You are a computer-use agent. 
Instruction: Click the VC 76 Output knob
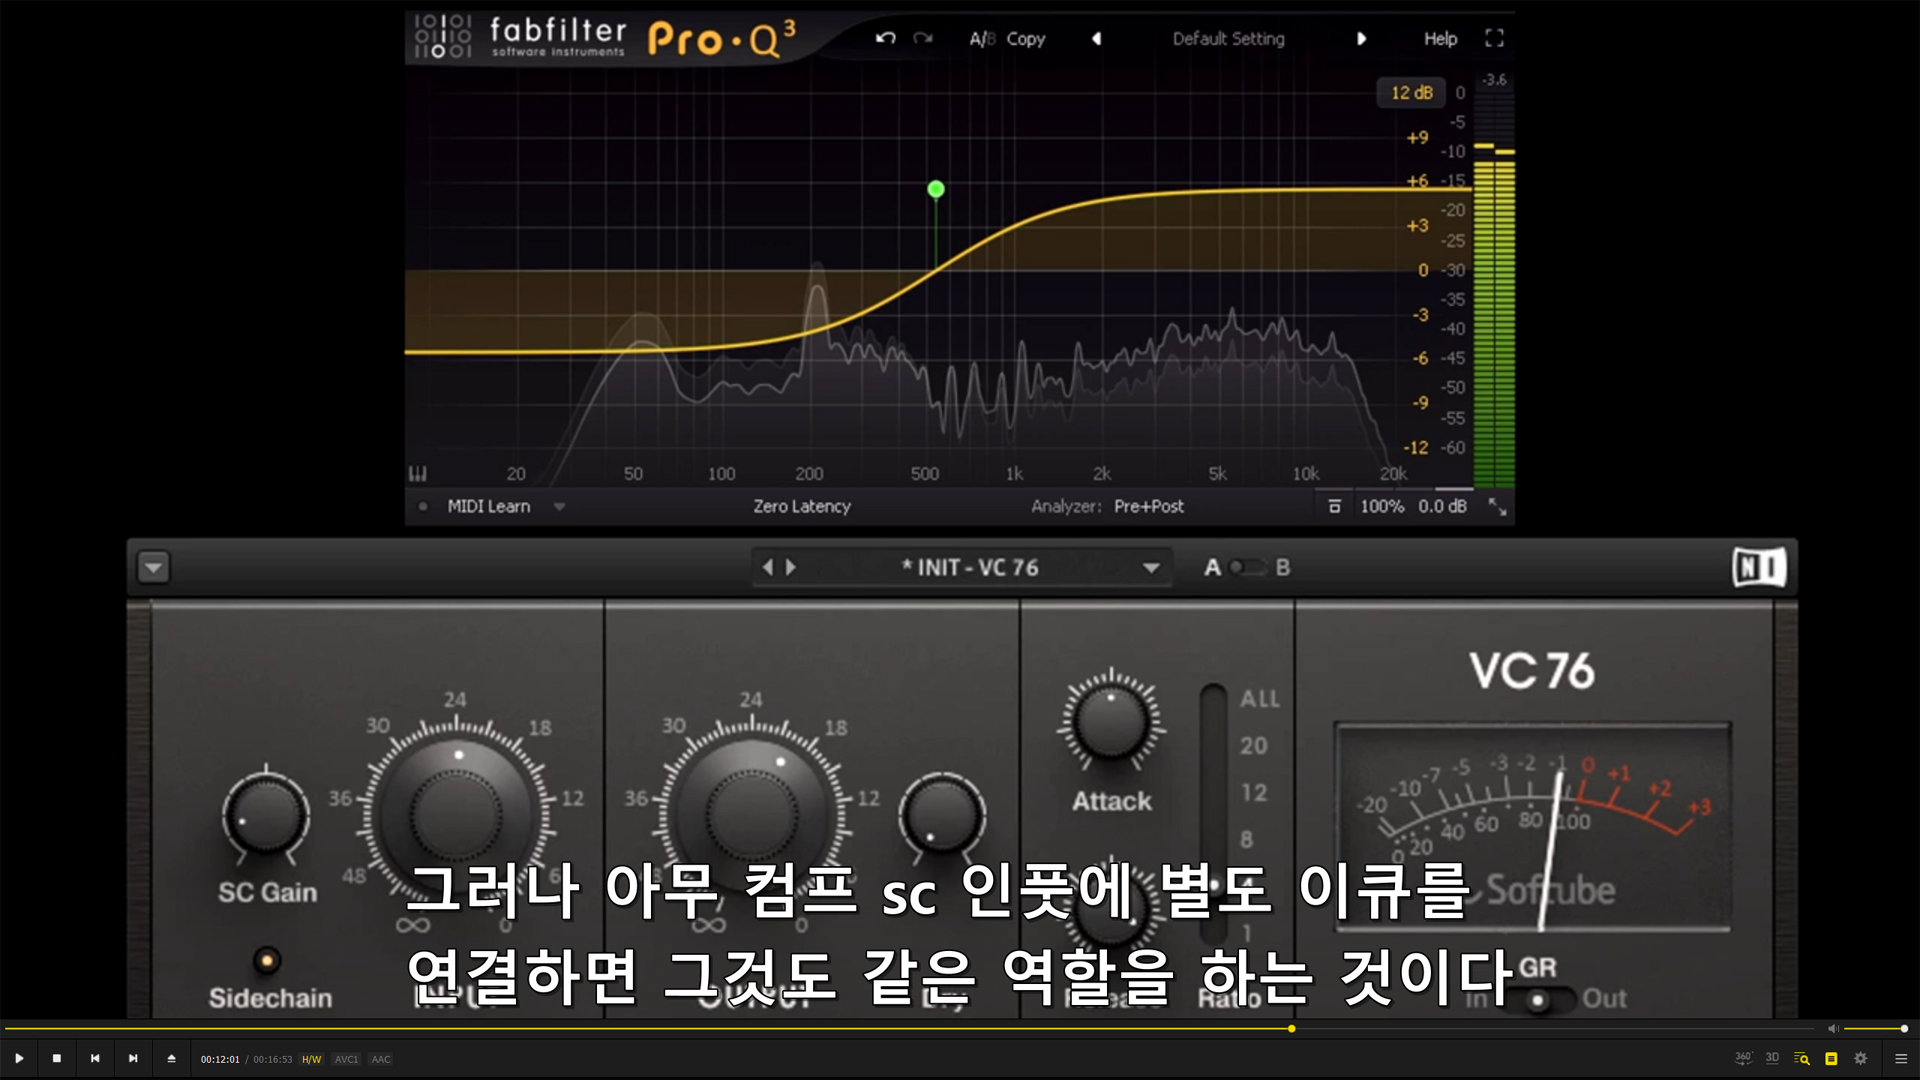pos(753,815)
